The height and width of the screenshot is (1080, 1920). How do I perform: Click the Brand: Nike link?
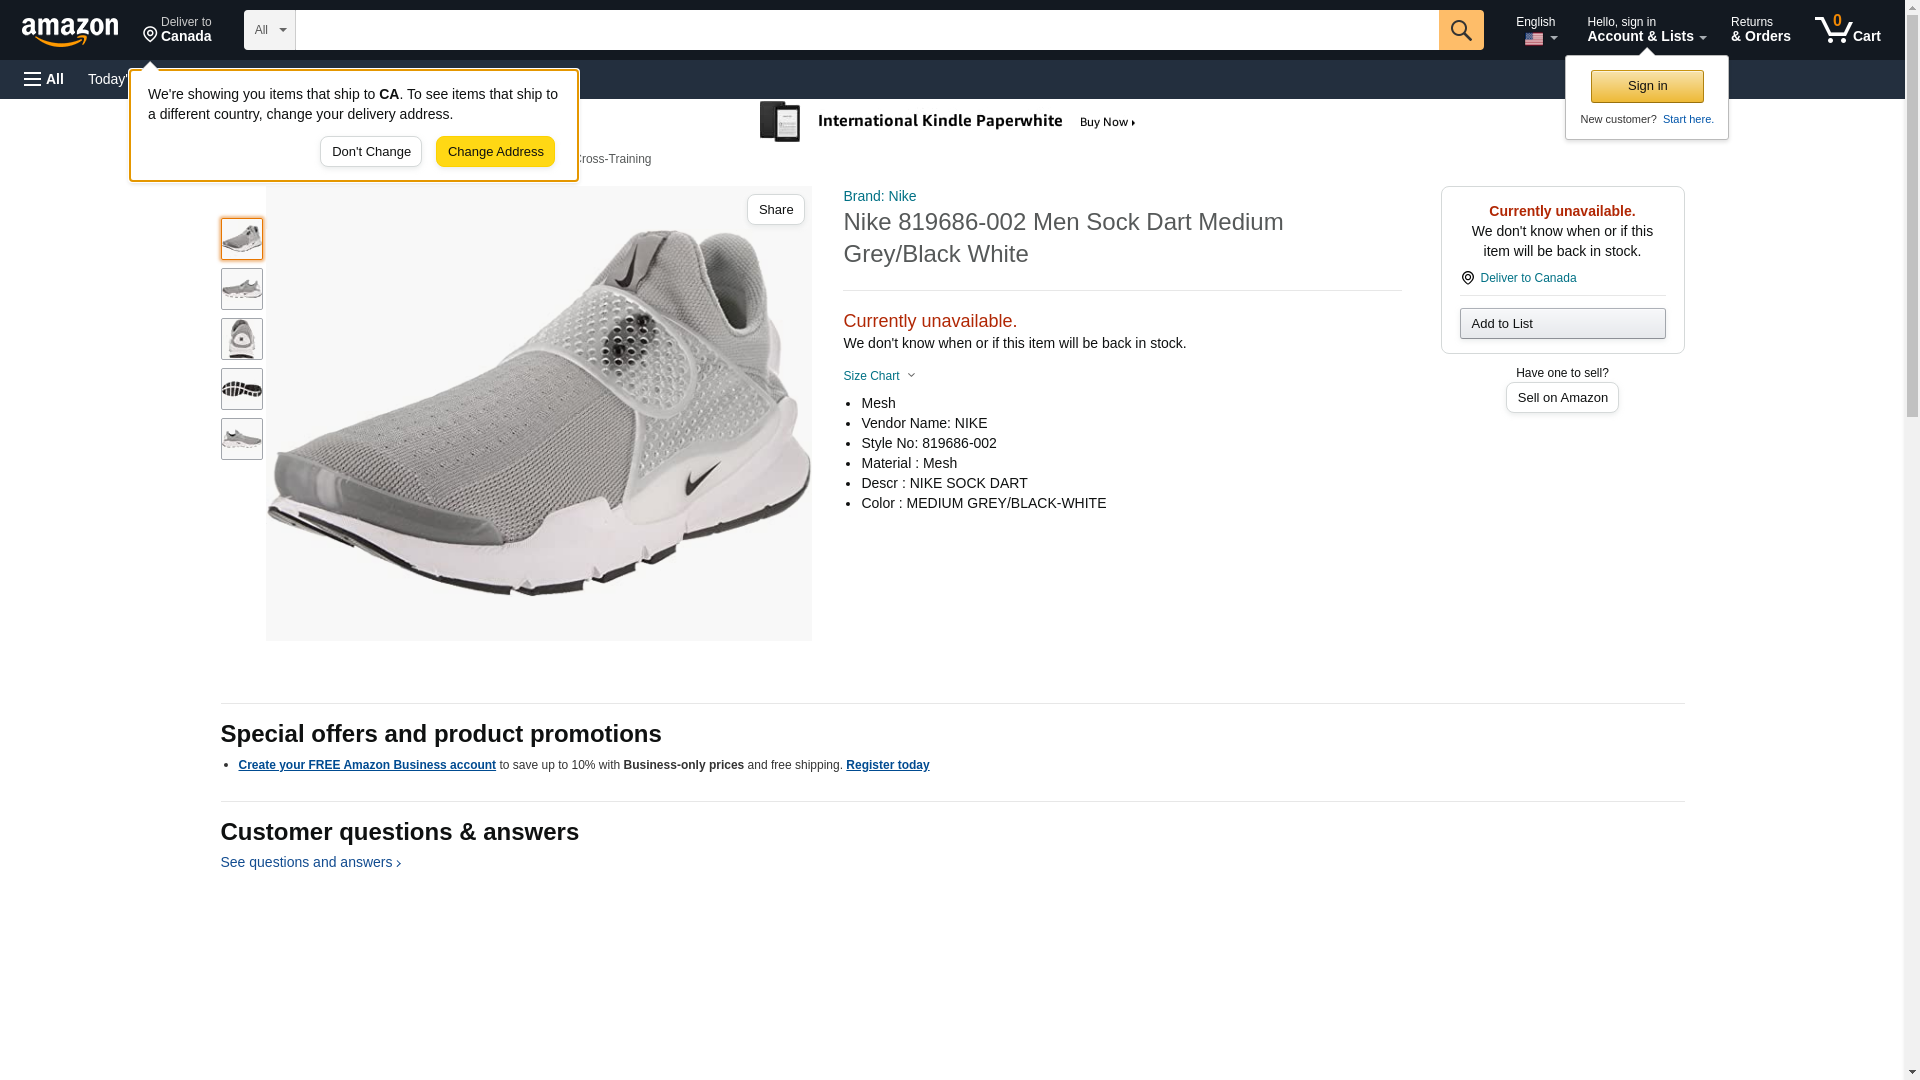click(x=879, y=196)
